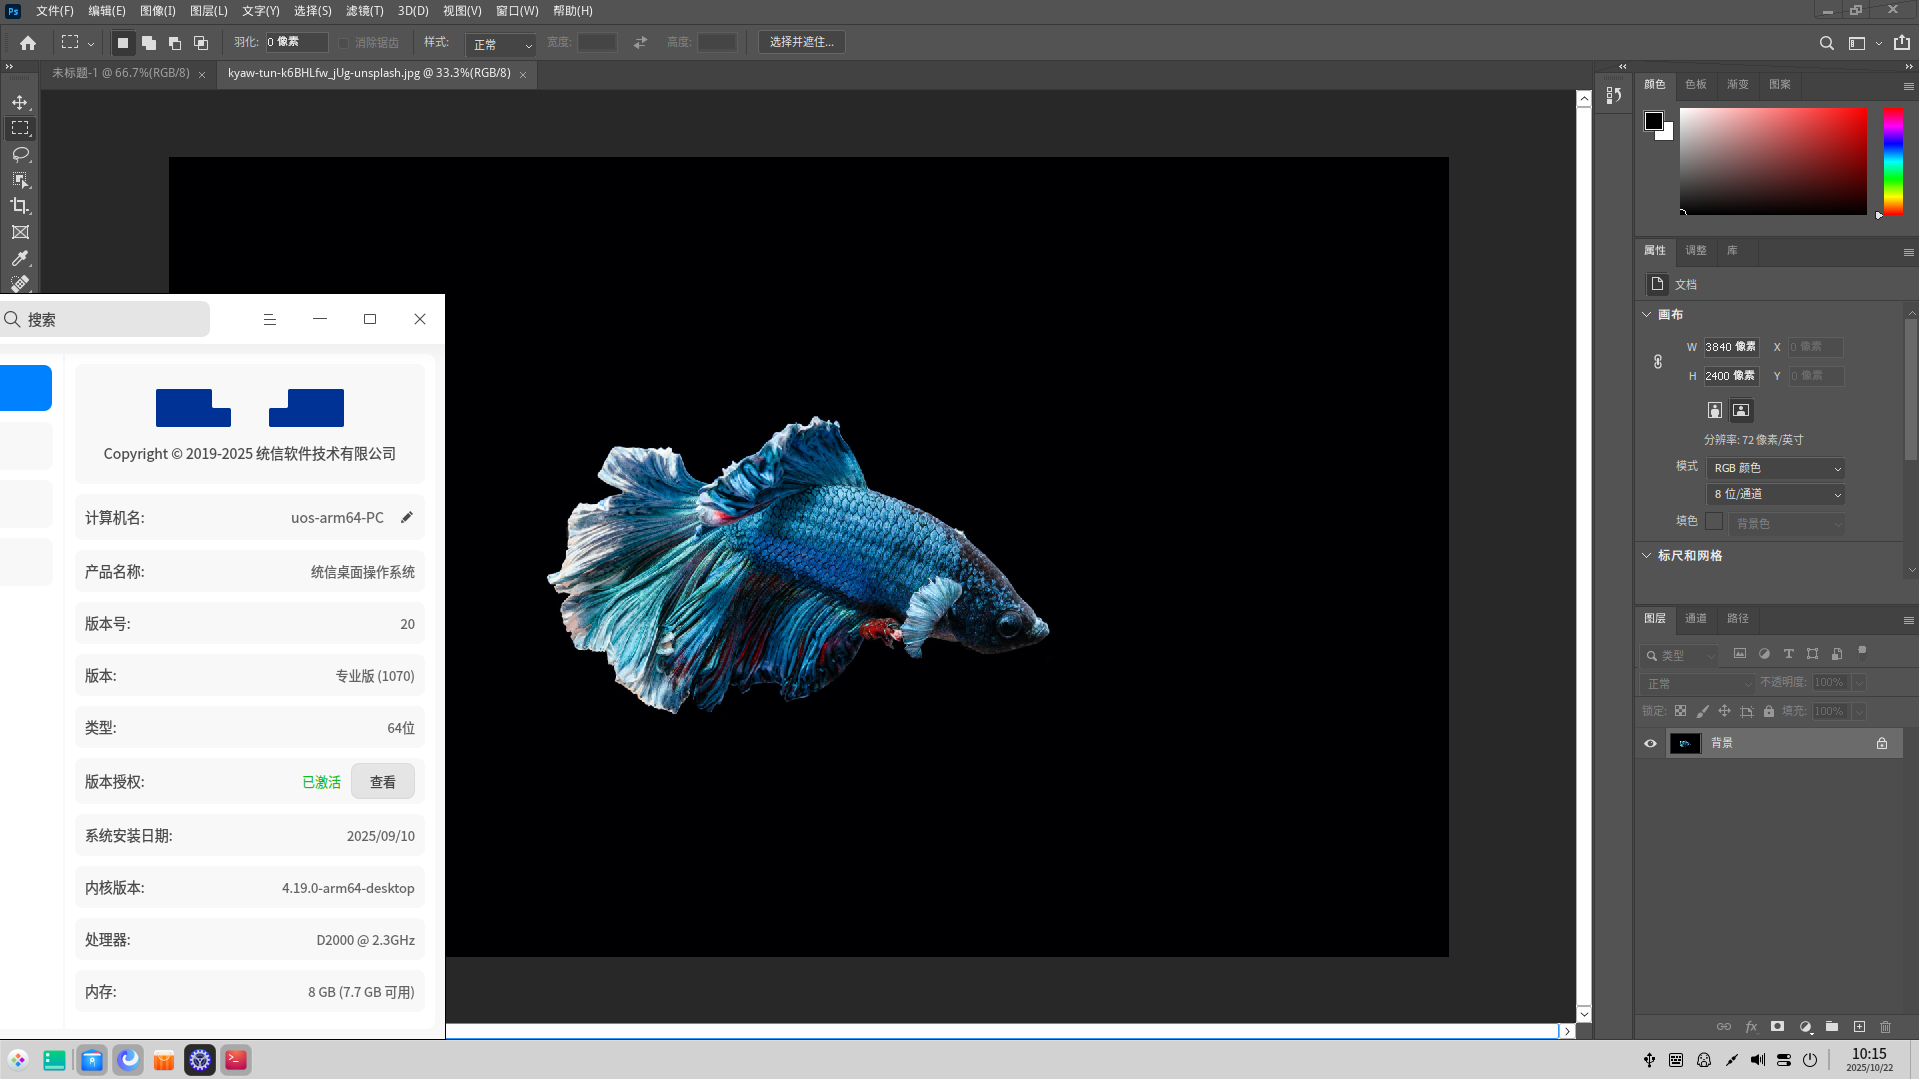Viewport: 1919px width, 1079px height.
Task: Create a new group folder icon
Action: coord(1832,1027)
